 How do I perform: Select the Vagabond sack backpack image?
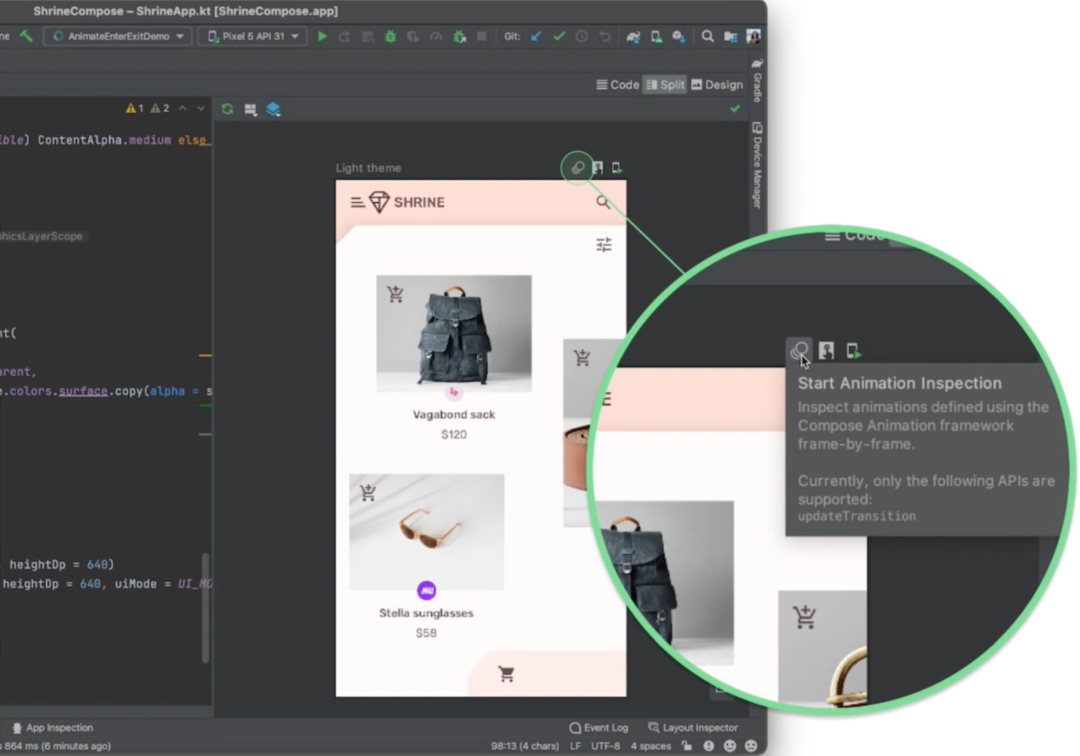pyautogui.click(x=454, y=333)
